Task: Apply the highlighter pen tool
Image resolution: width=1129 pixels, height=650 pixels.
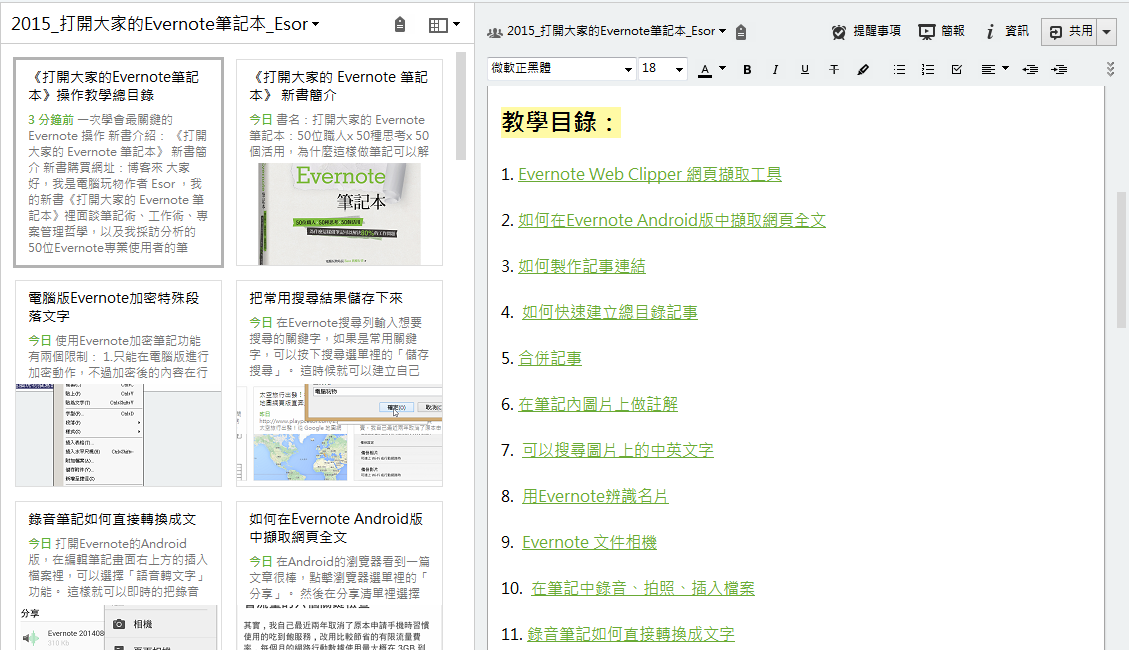Action: 863,69
